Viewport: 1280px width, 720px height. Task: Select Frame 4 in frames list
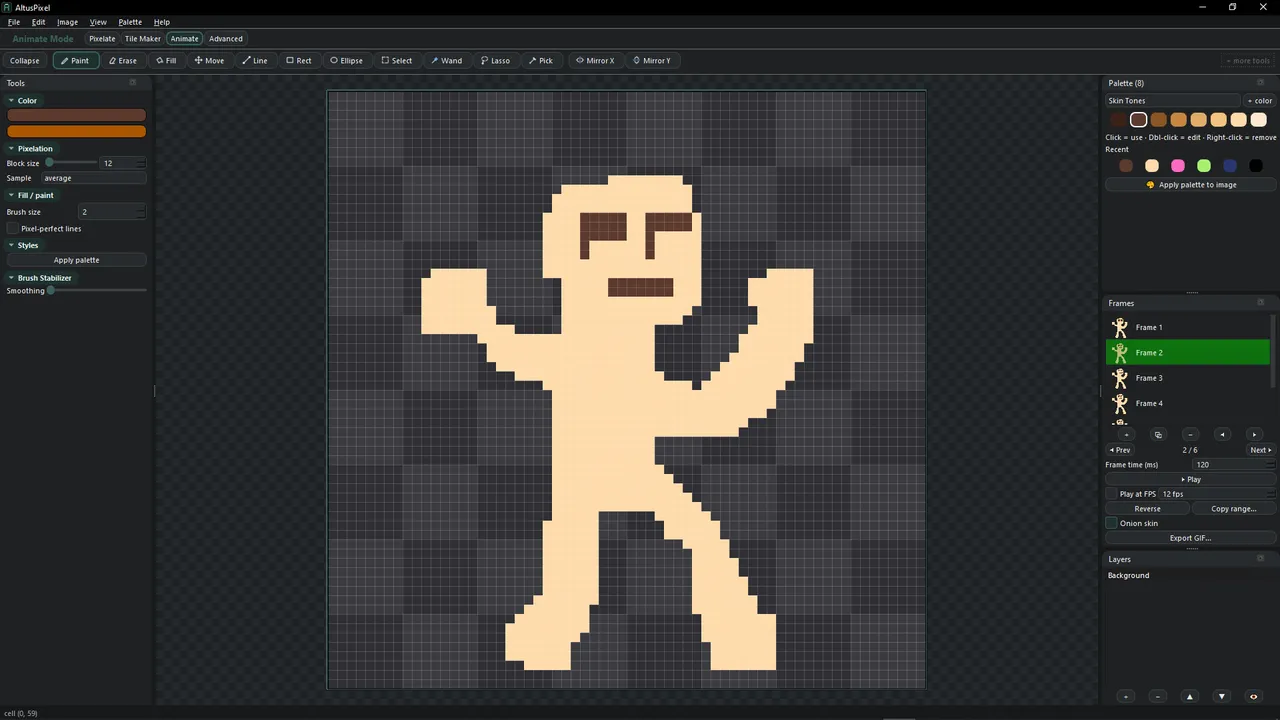[x=1188, y=403]
